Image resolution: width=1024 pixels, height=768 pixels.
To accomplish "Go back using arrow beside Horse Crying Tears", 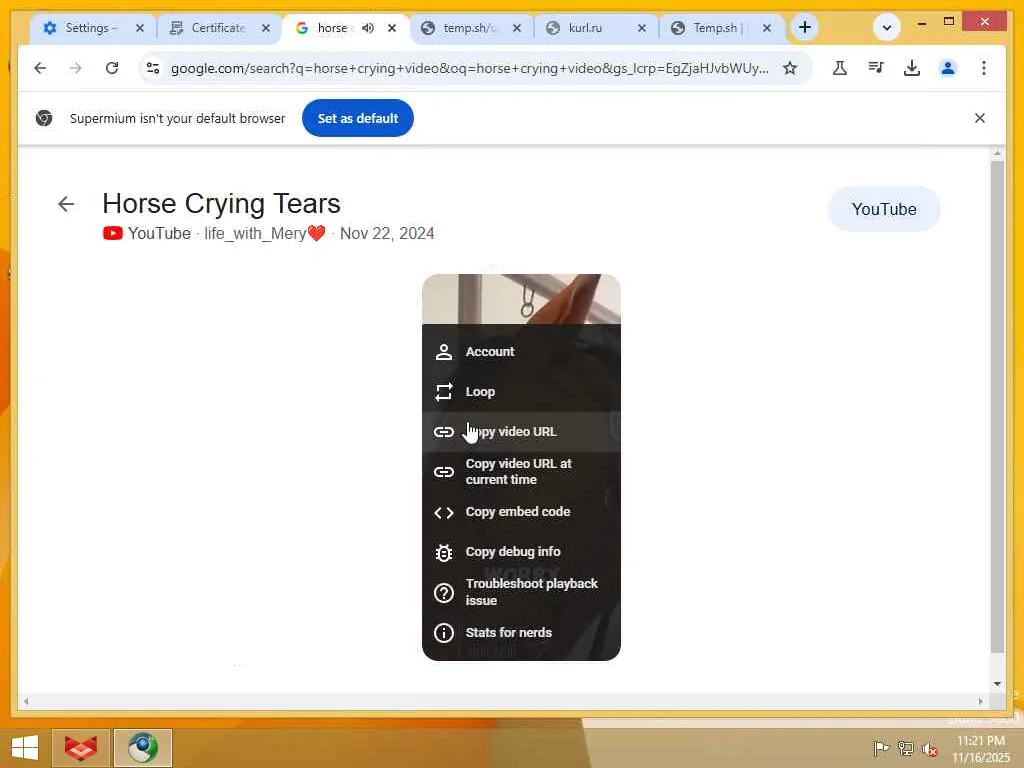I will click(66, 204).
